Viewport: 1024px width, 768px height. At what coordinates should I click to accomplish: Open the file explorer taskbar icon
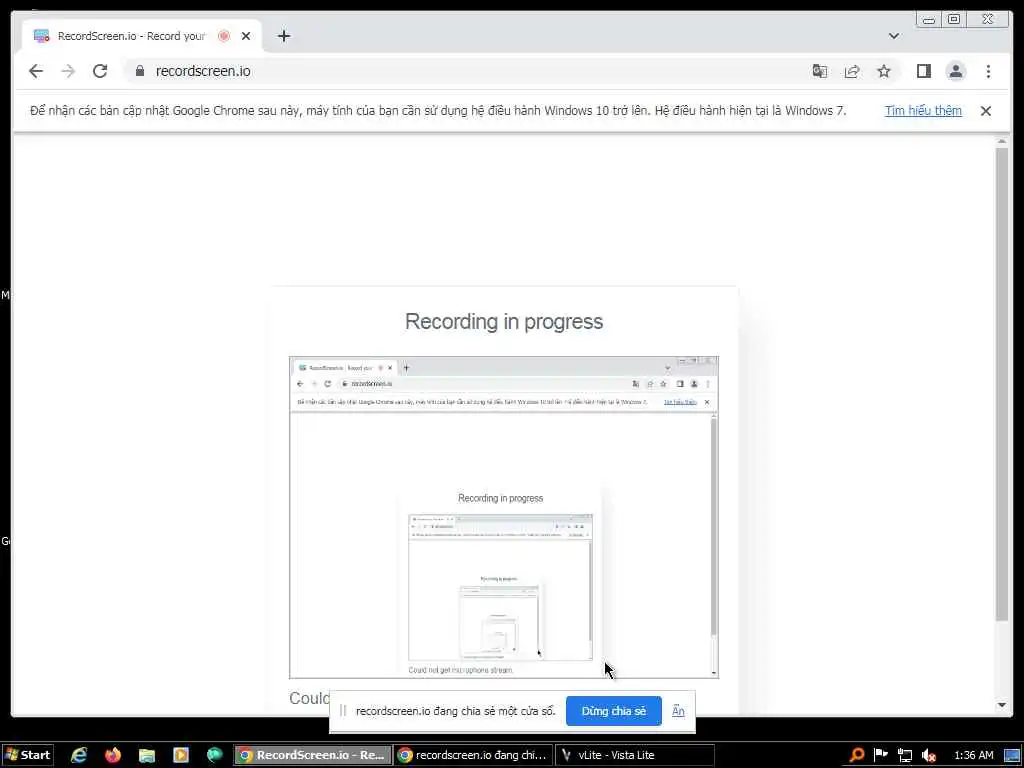click(147, 755)
